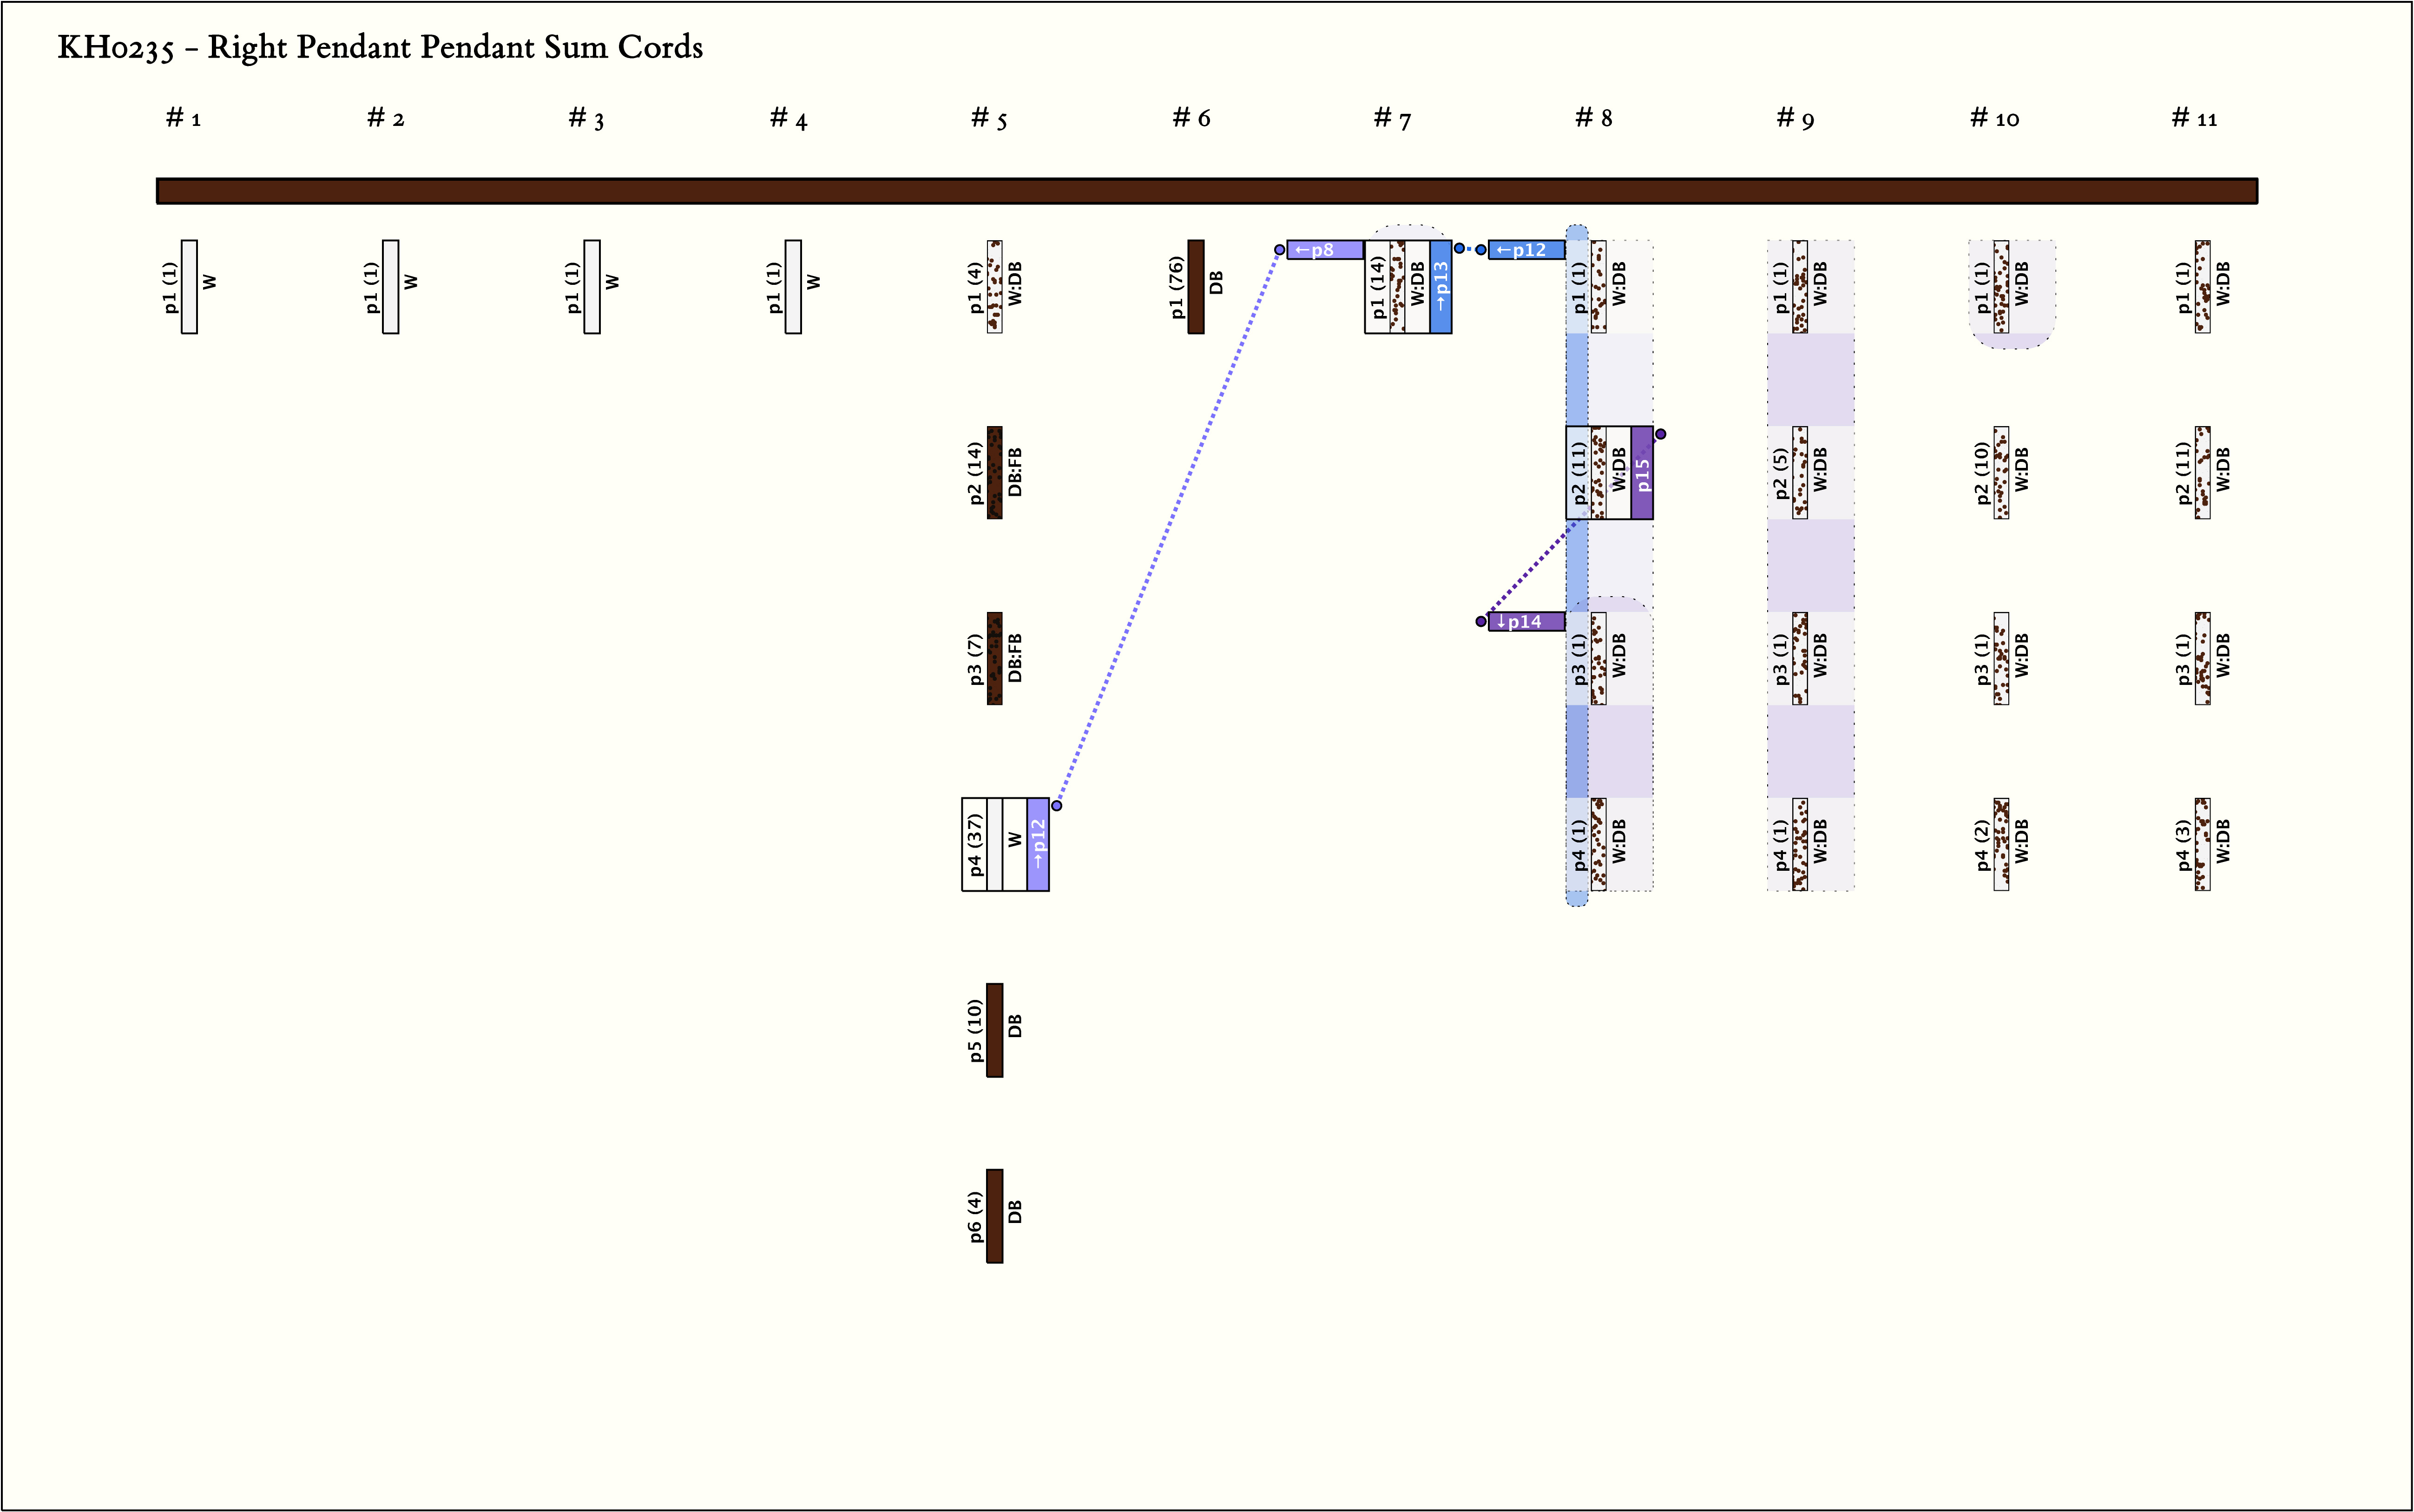The width and height of the screenshot is (2414, 1512).
Task: Click the ↓p14 purple tag
Action: point(1526,621)
